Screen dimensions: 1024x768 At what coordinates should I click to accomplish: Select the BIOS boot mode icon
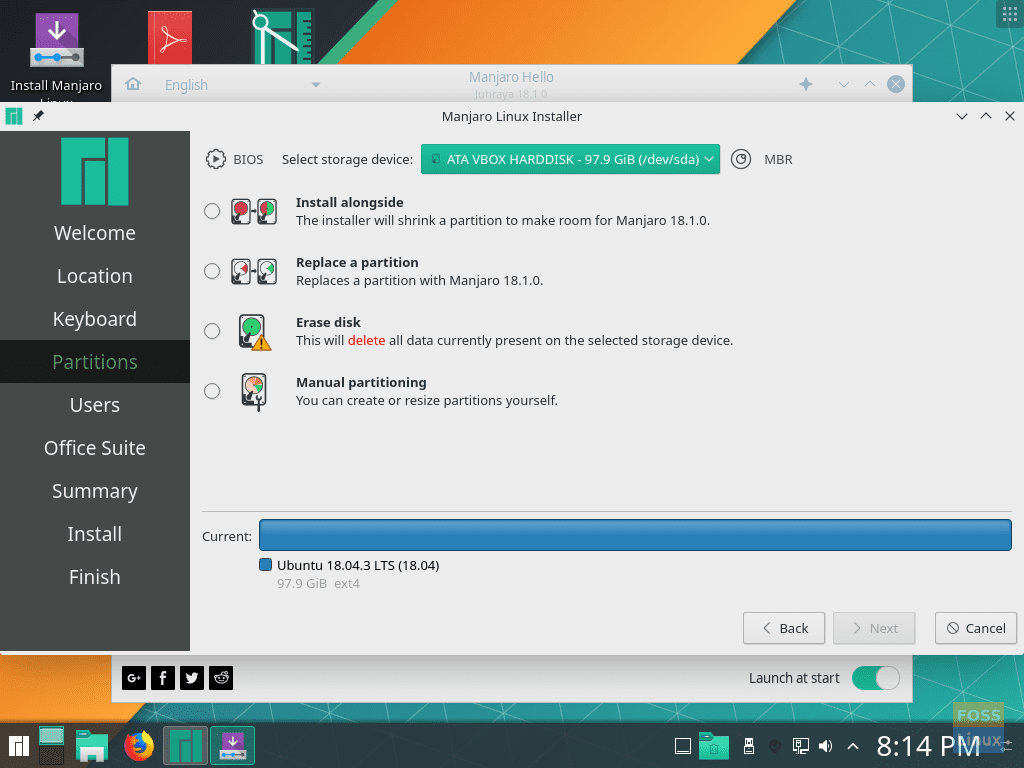[x=216, y=158]
